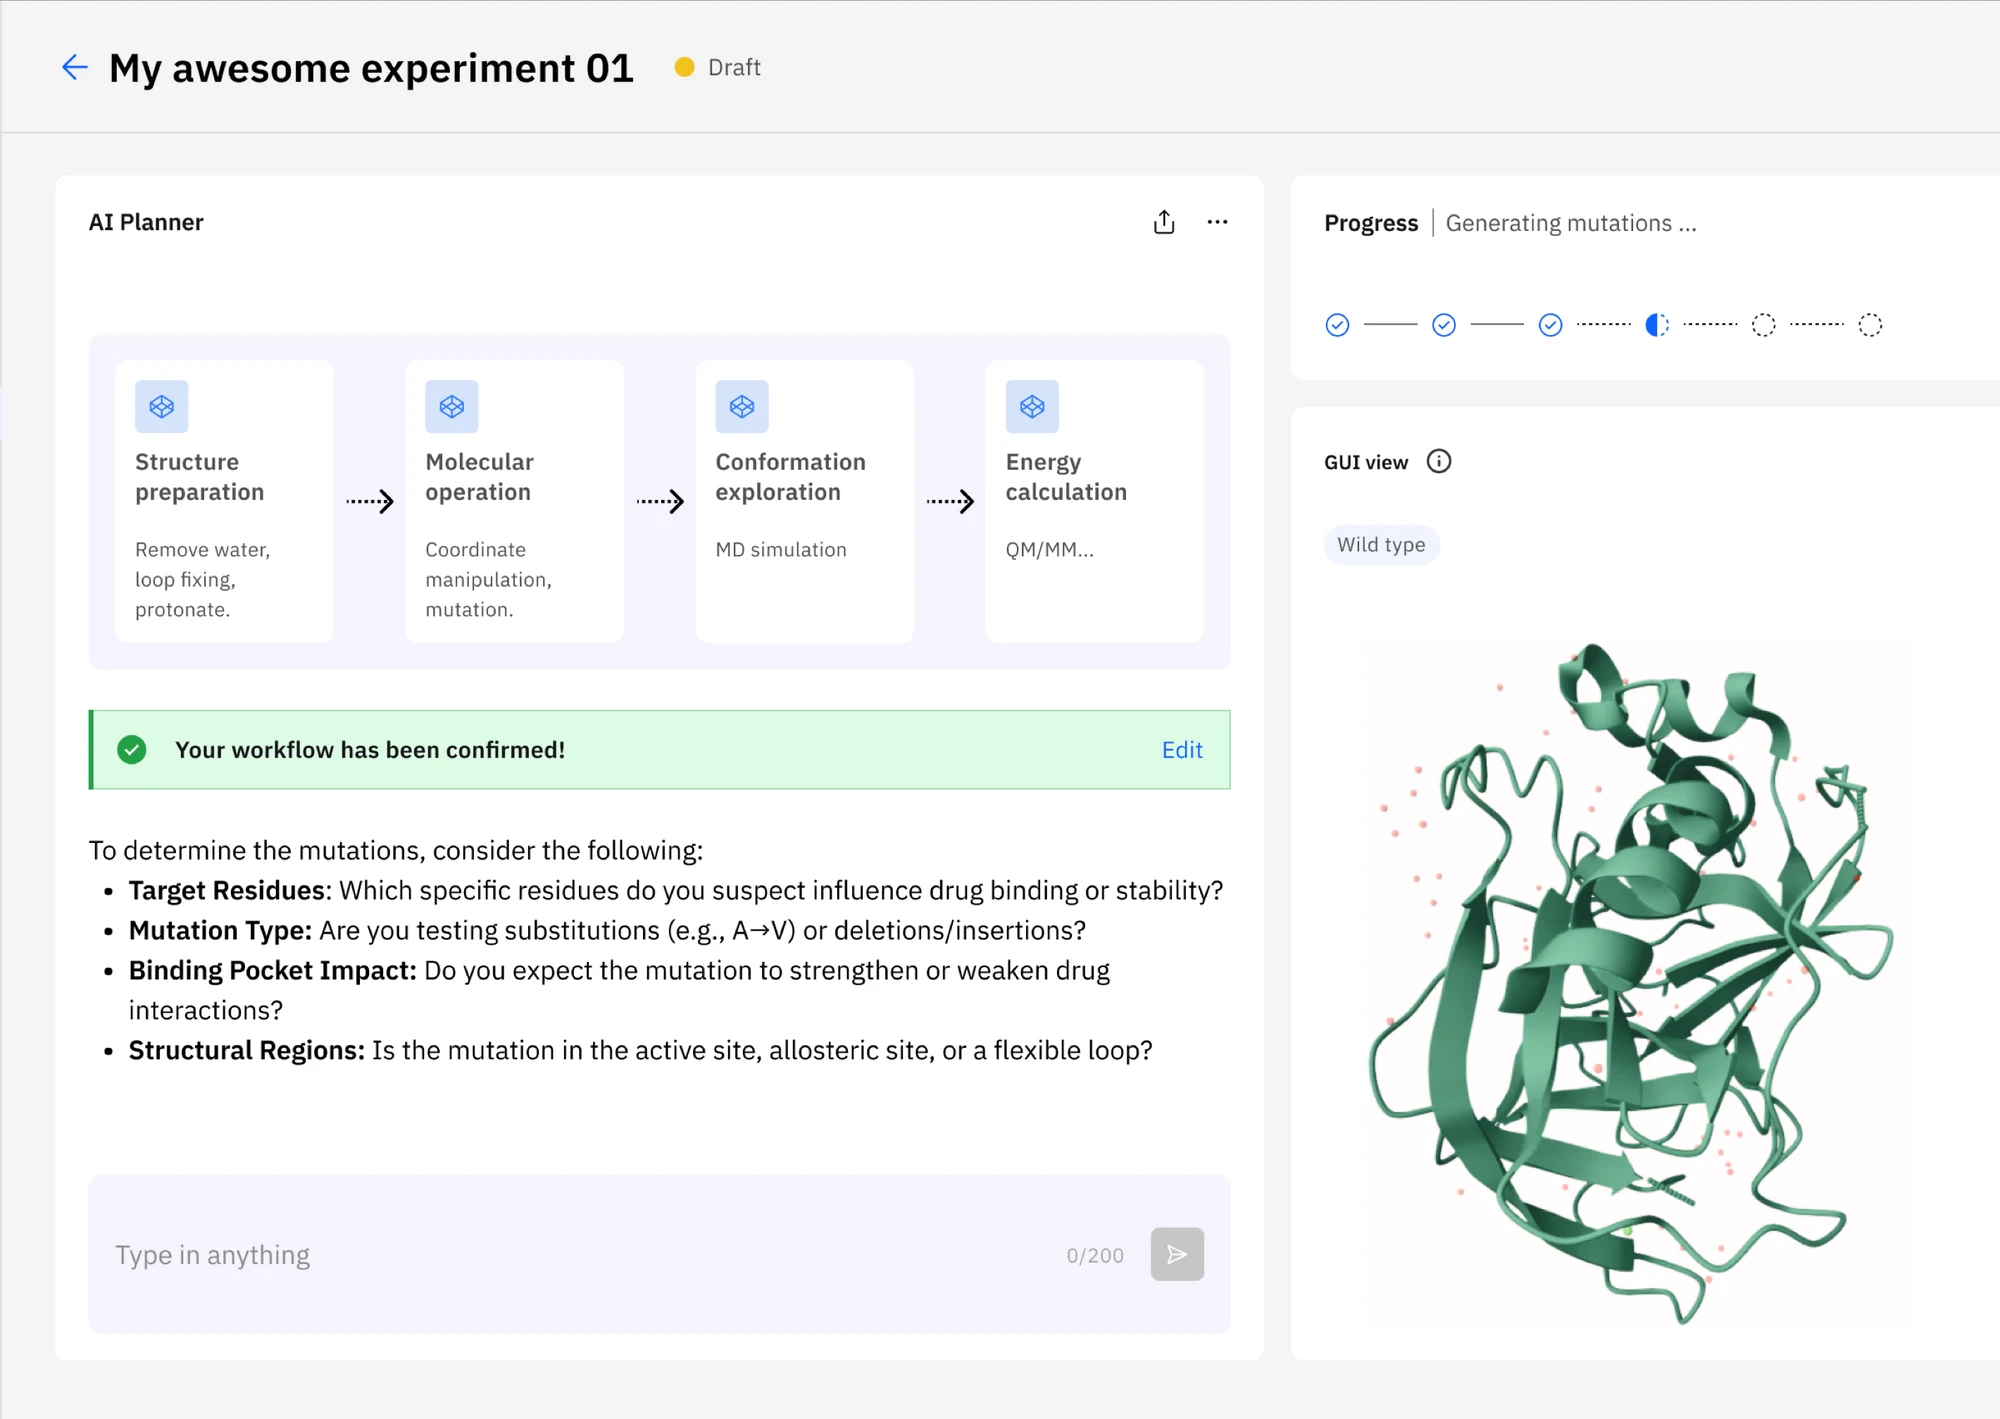Click the GUI view label
This screenshot has height=1419, width=2000.
point(1366,462)
